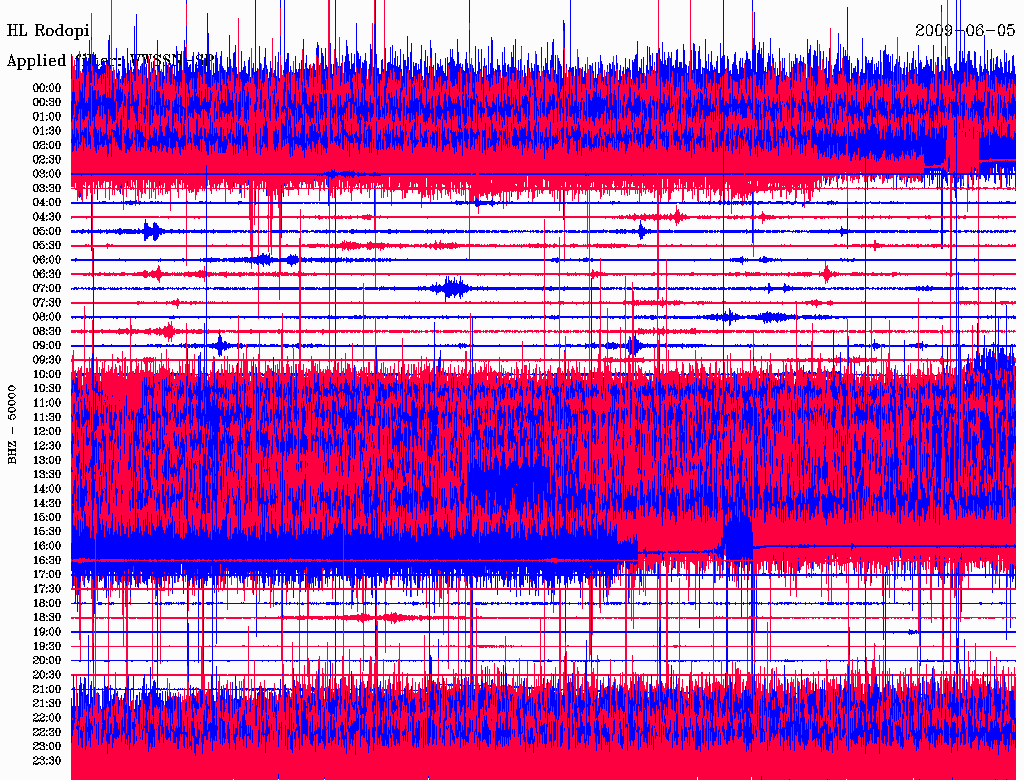Select the 20:00 time label
This screenshot has height=780, width=1024.
pyautogui.click(x=47, y=661)
